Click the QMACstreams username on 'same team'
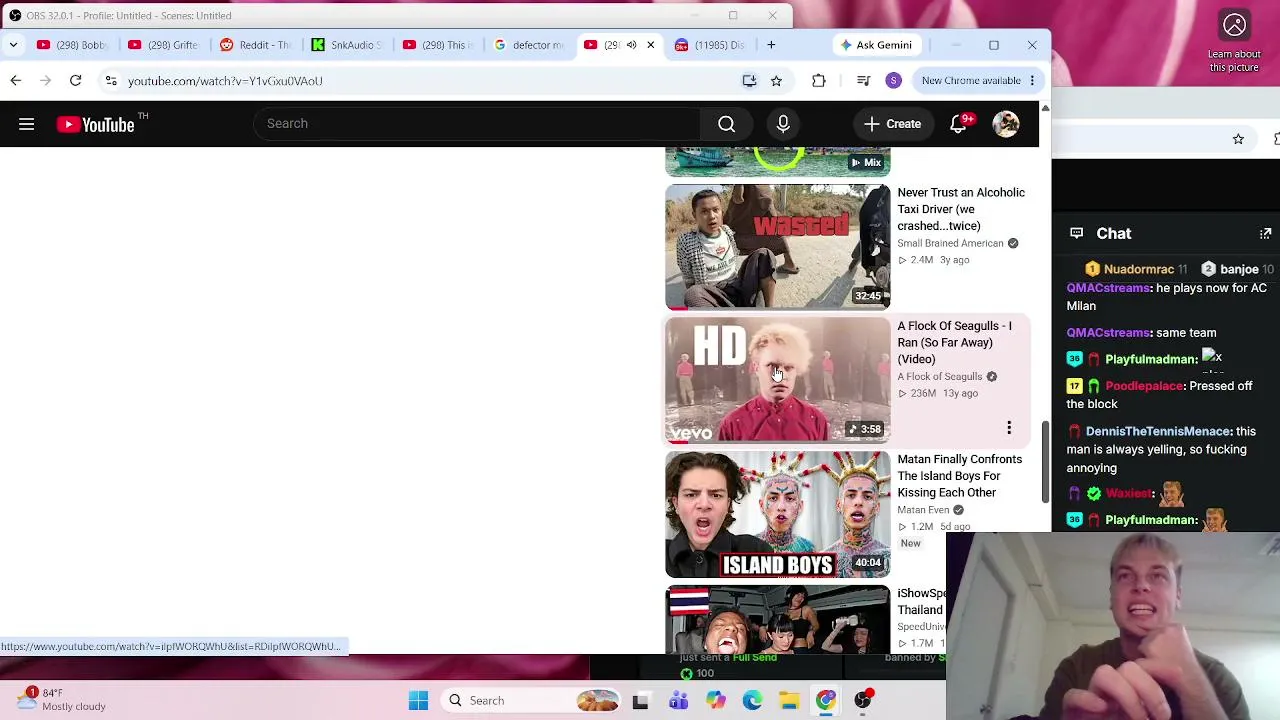Image resolution: width=1280 pixels, height=720 pixels. pos(1108,333)
